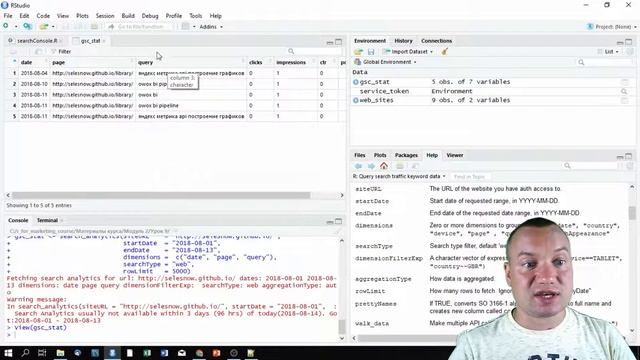Viewport: 640px width, 360px height.
Task: Click the workspace panes grid icon
Action: click(185, 27)
